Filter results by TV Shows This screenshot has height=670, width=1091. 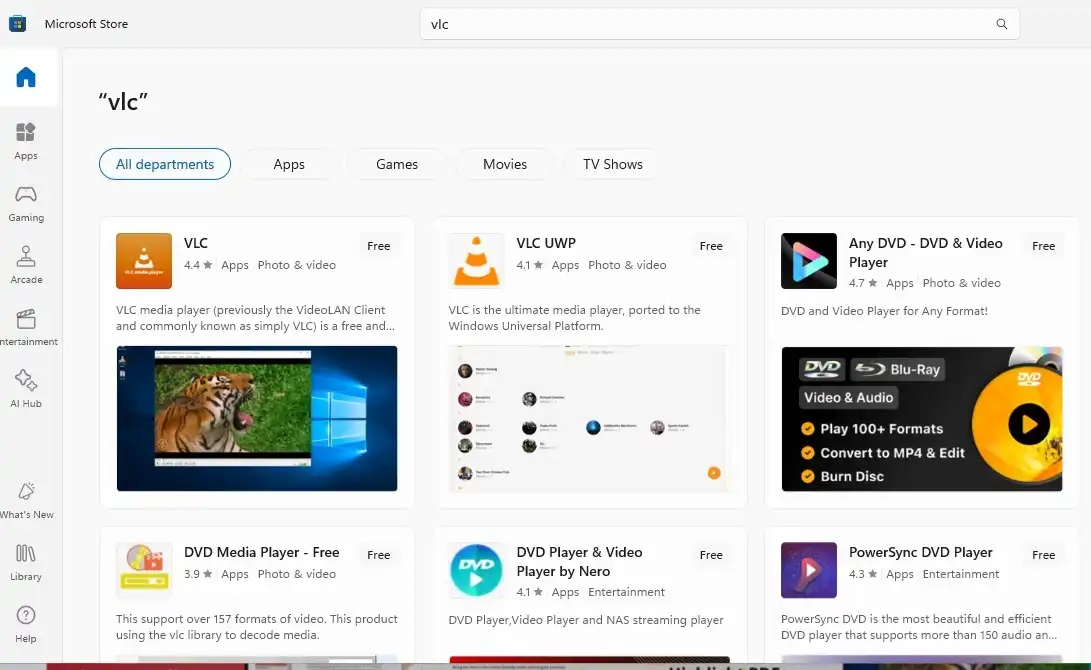pos(612,164)
